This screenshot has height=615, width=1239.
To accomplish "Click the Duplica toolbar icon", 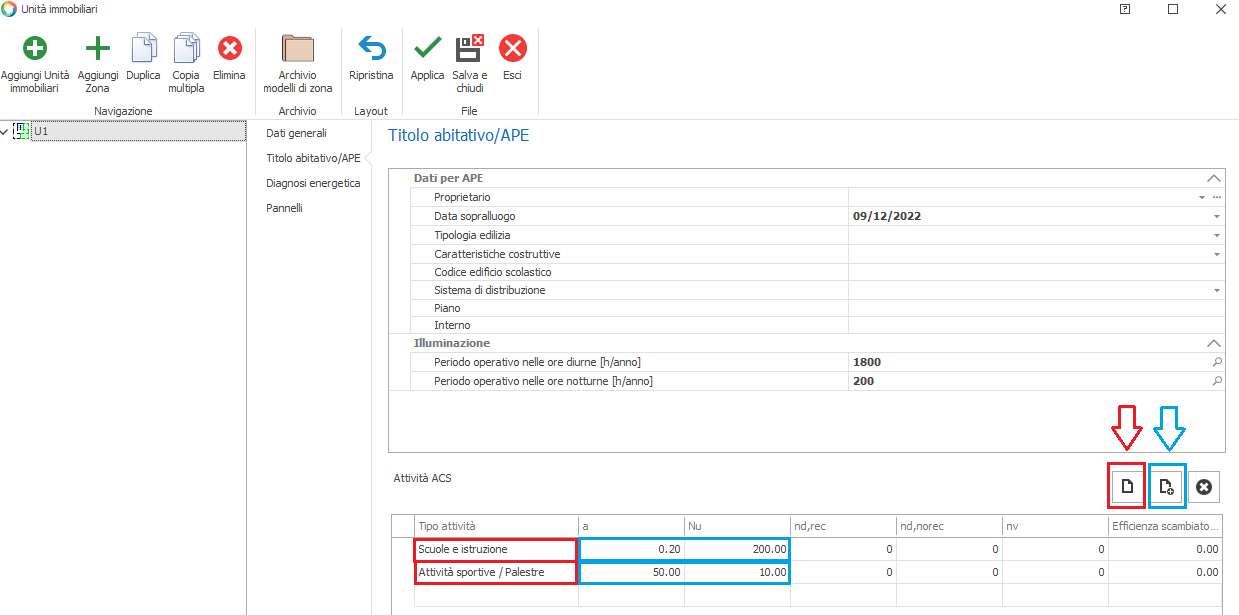I will click(x=143, y=49).
